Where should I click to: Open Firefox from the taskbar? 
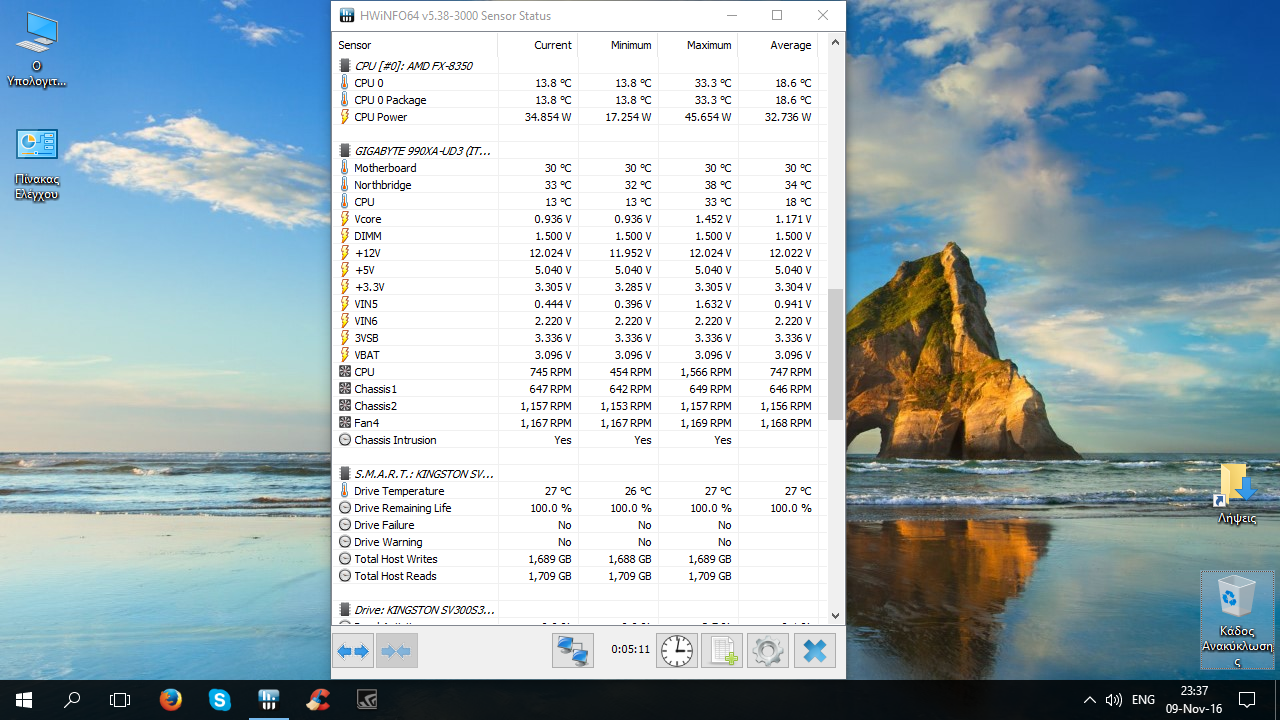point(171,700)
